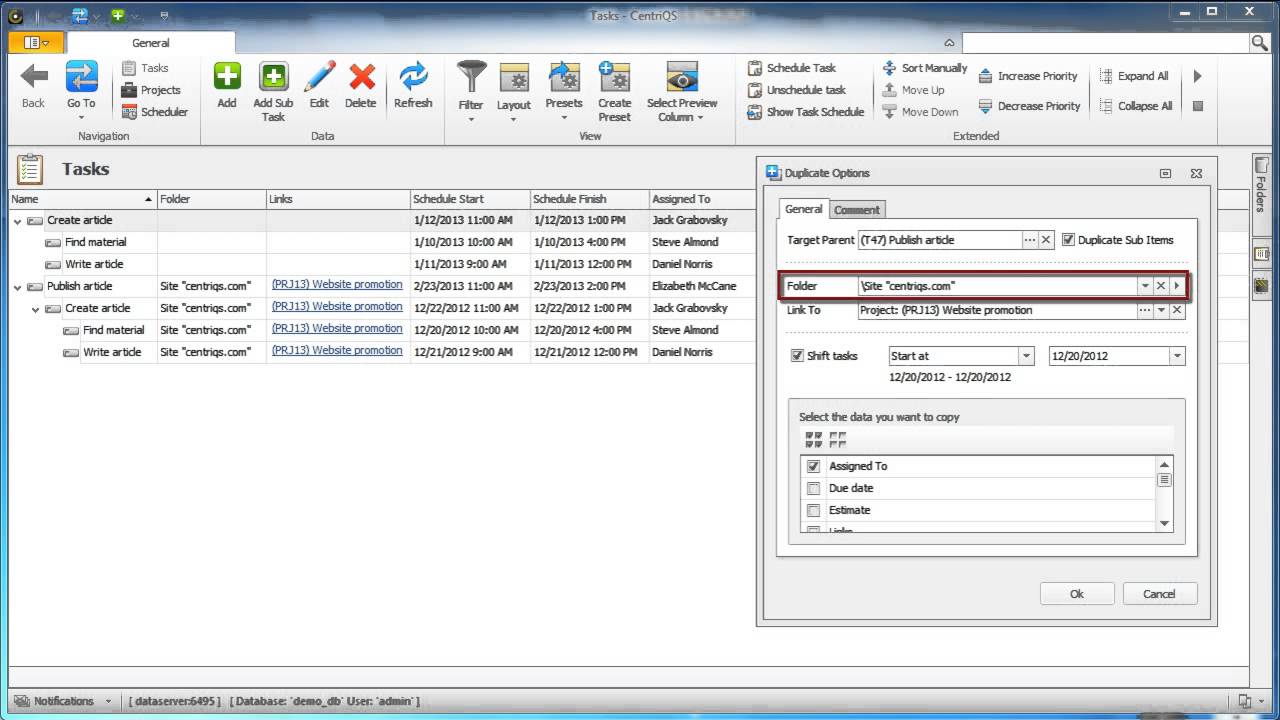Close the Duplicate Options dialog
The image size is (1280, 720).
(x=1196, y=173)
